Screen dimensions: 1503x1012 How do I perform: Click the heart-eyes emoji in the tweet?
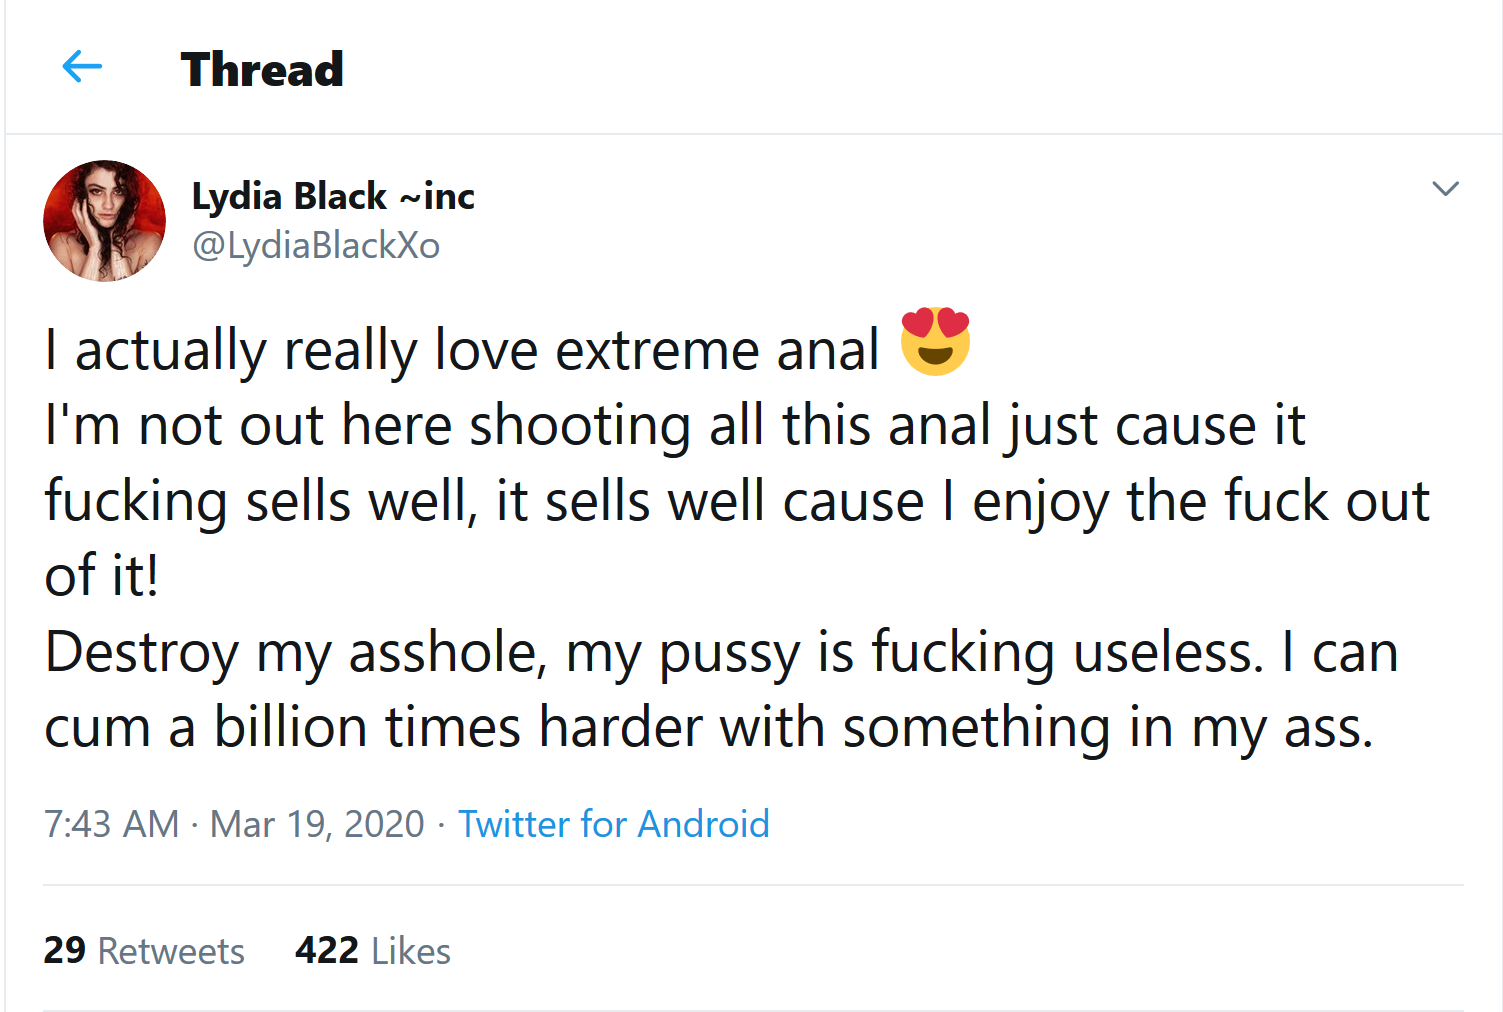(x=935, y=342)
